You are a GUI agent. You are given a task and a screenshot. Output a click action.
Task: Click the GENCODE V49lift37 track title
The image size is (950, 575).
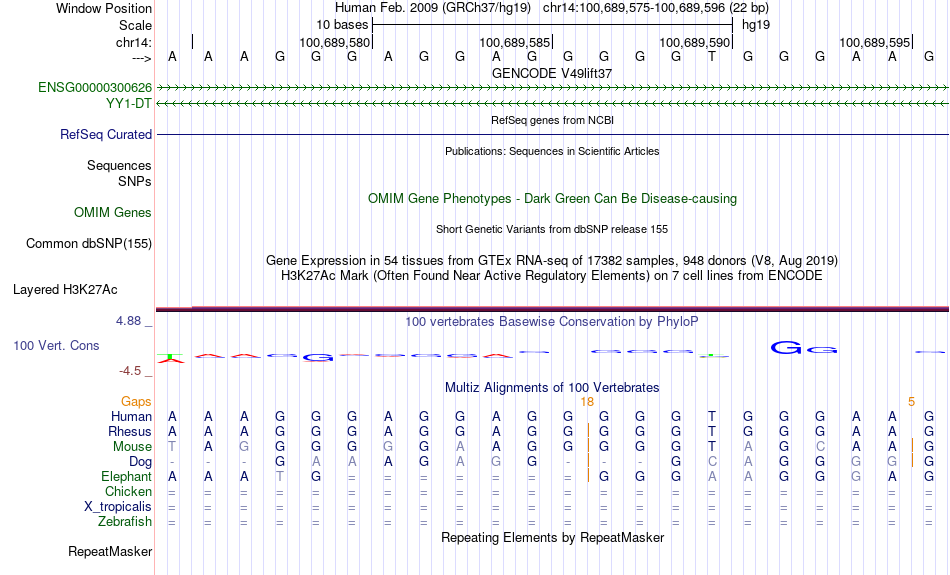552,73
